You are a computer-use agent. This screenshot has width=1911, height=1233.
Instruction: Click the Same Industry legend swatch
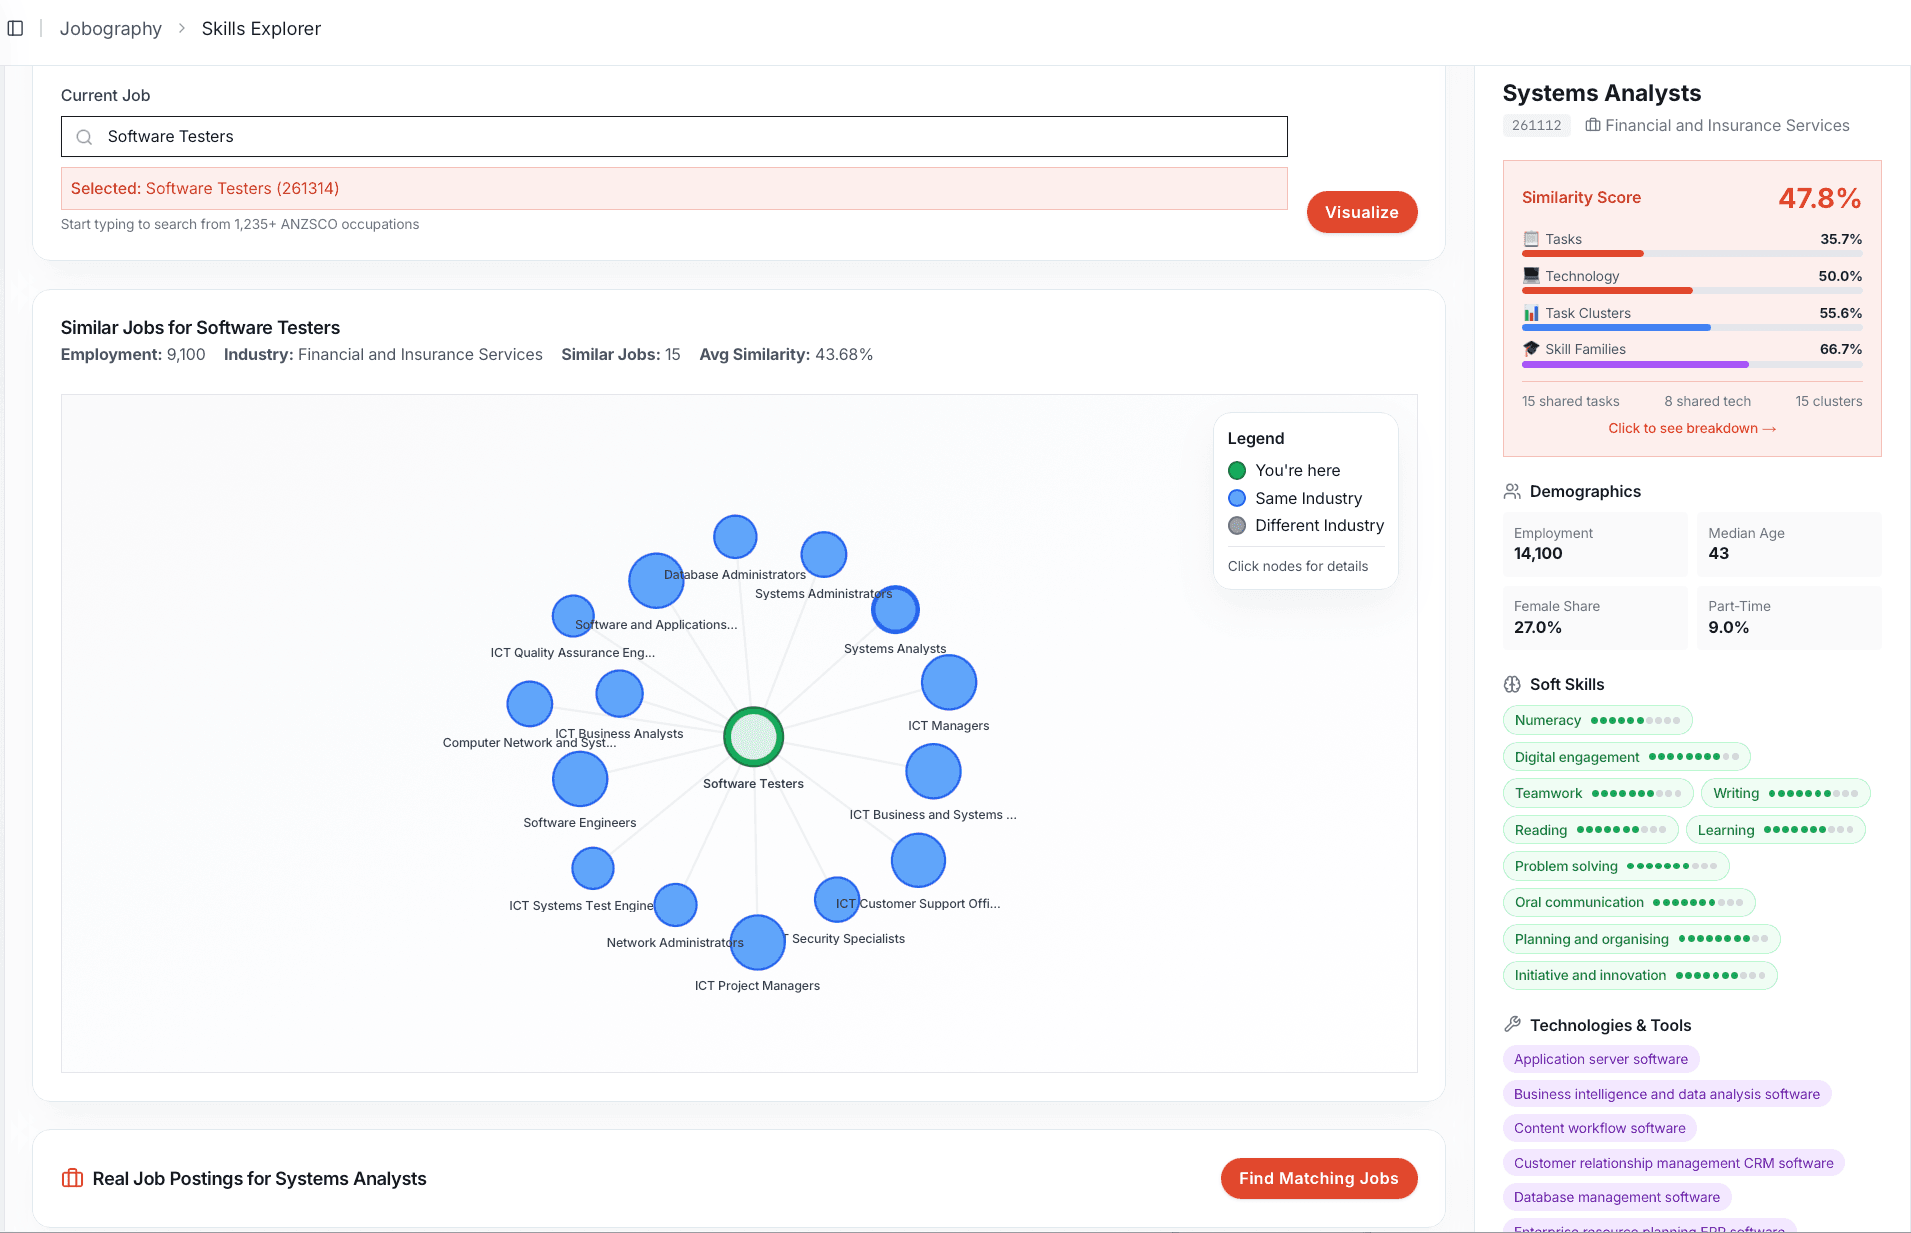pyautogui.click(x=1237, y=498)
